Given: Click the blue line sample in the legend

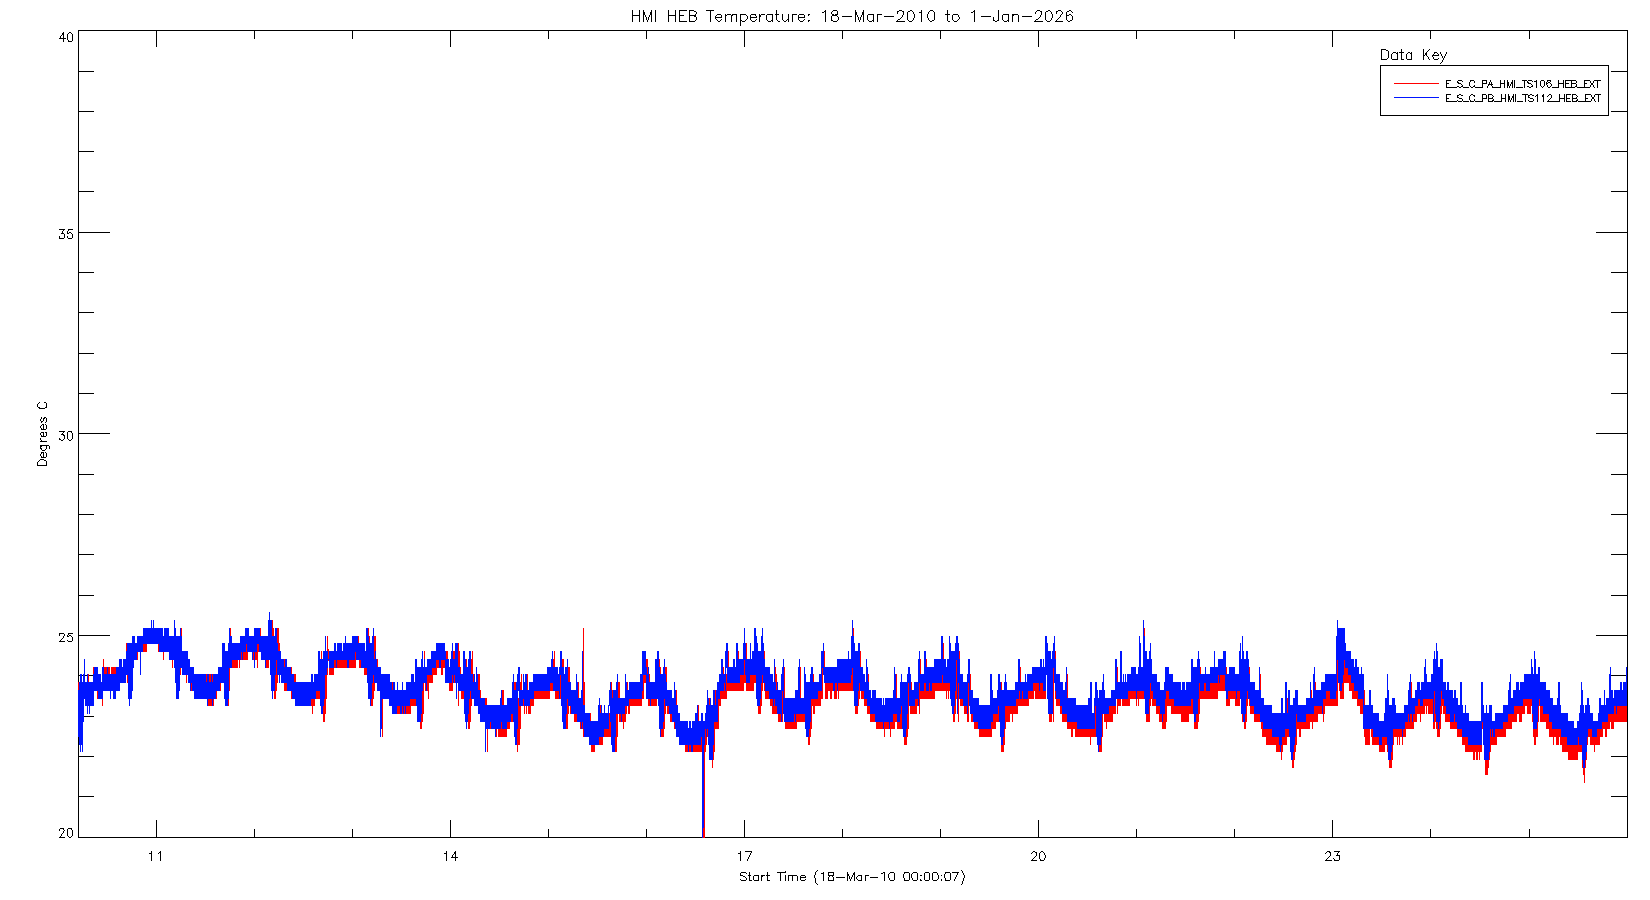Looking at the screenshot, I should pos(1415,98).
